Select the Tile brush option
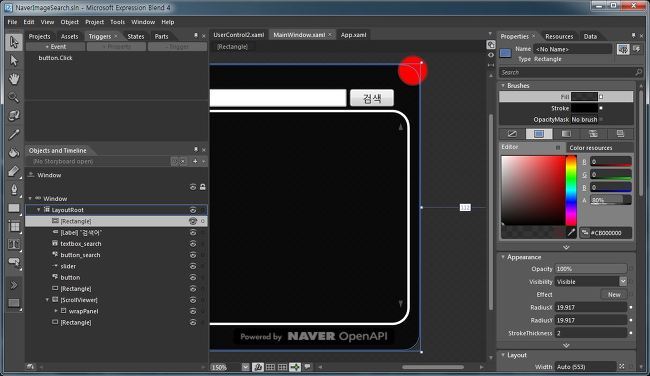Screen dimensions: 650x376 click(593, 133)
